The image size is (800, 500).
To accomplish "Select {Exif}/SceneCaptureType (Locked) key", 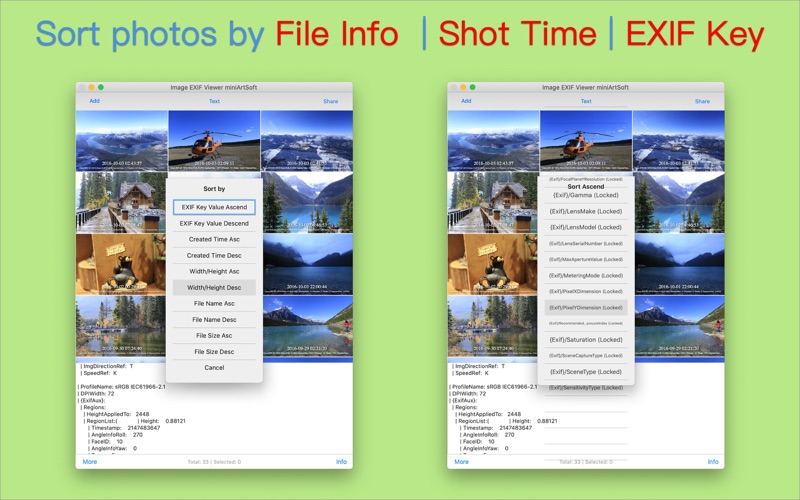I will click(x=586, y=356).
